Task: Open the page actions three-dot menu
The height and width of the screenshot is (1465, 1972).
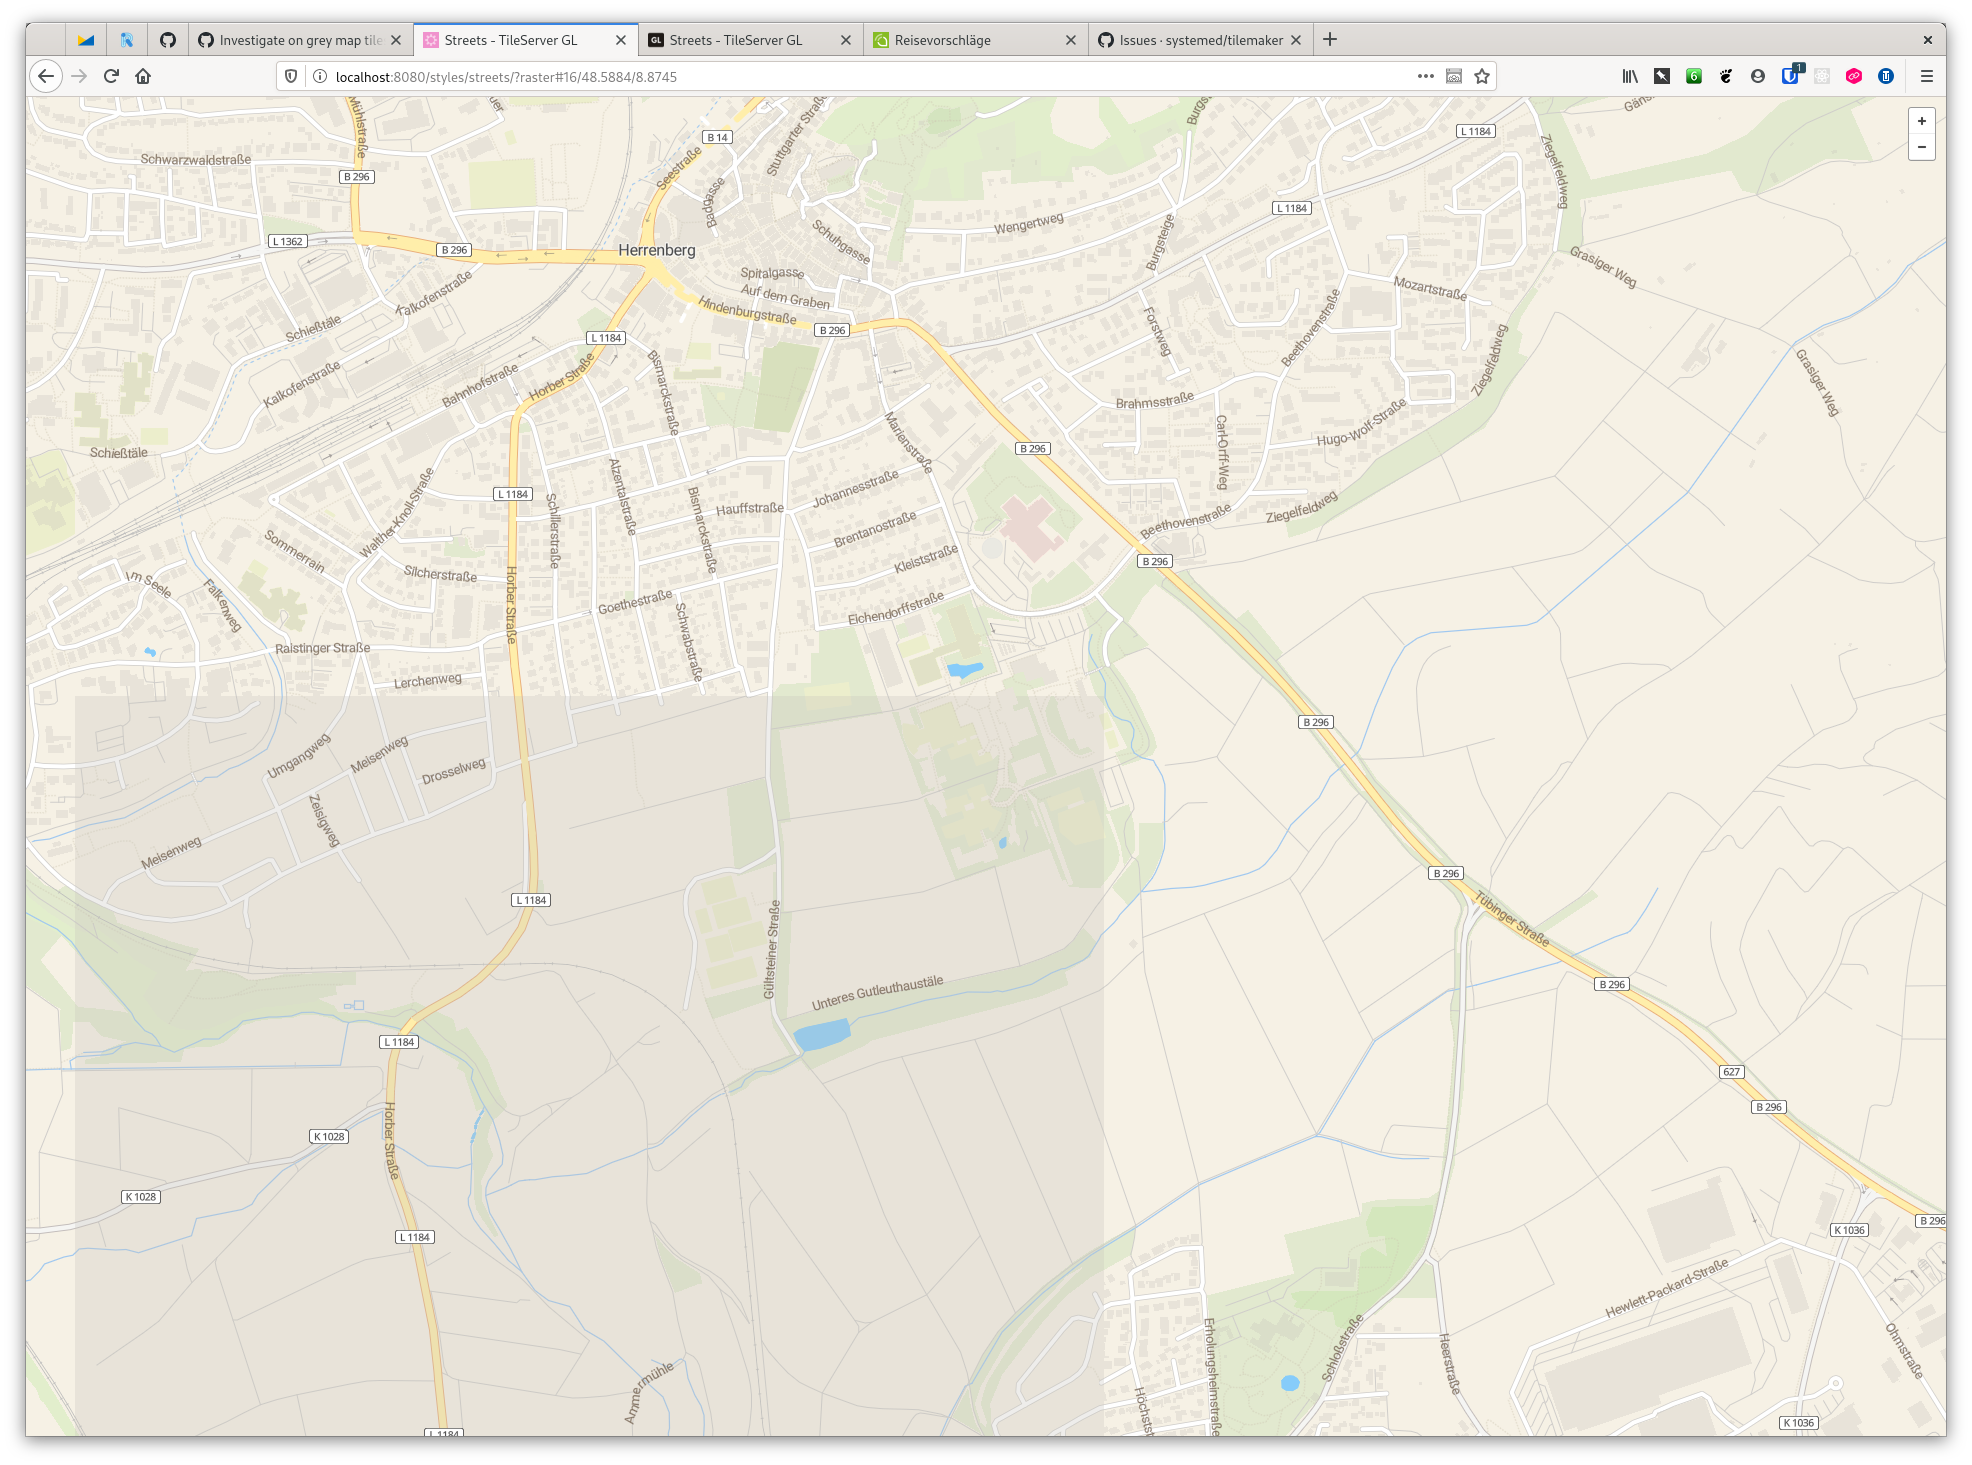Action: (1425, 76)
